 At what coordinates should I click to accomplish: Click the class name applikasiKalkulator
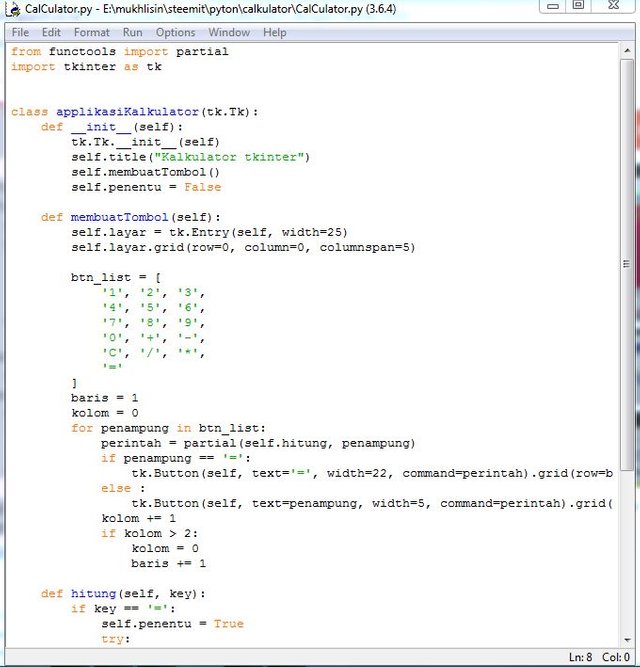[x=127, y=112]
